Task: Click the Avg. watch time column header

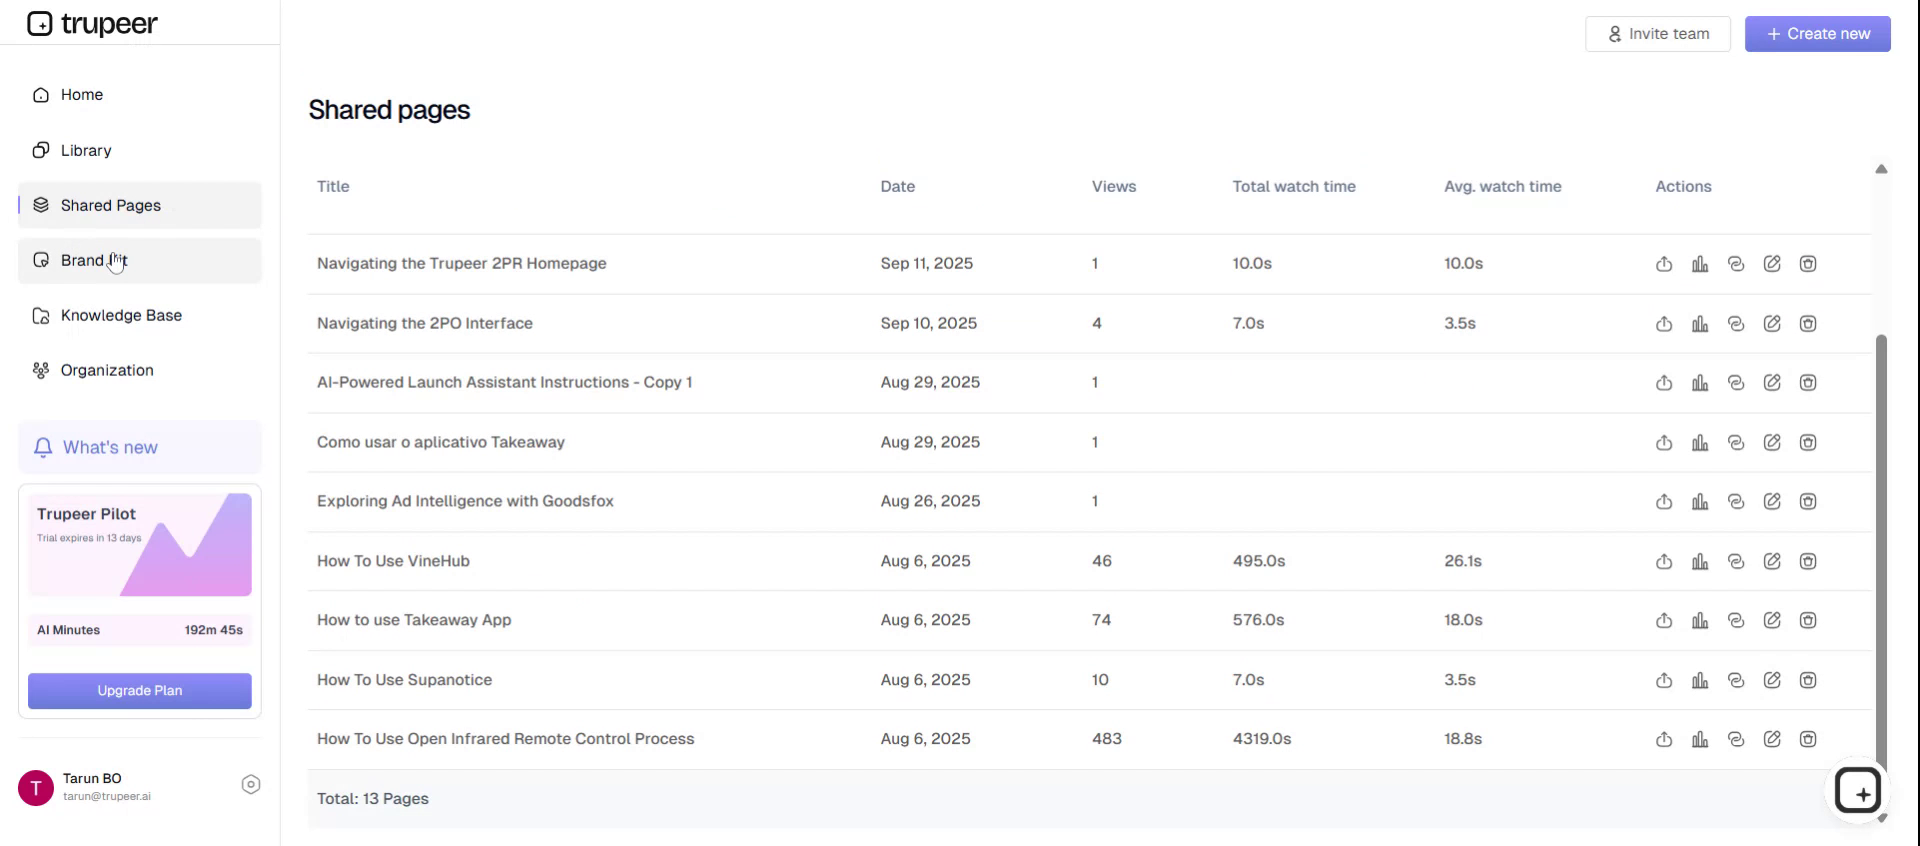Action: coord(1503,187)
